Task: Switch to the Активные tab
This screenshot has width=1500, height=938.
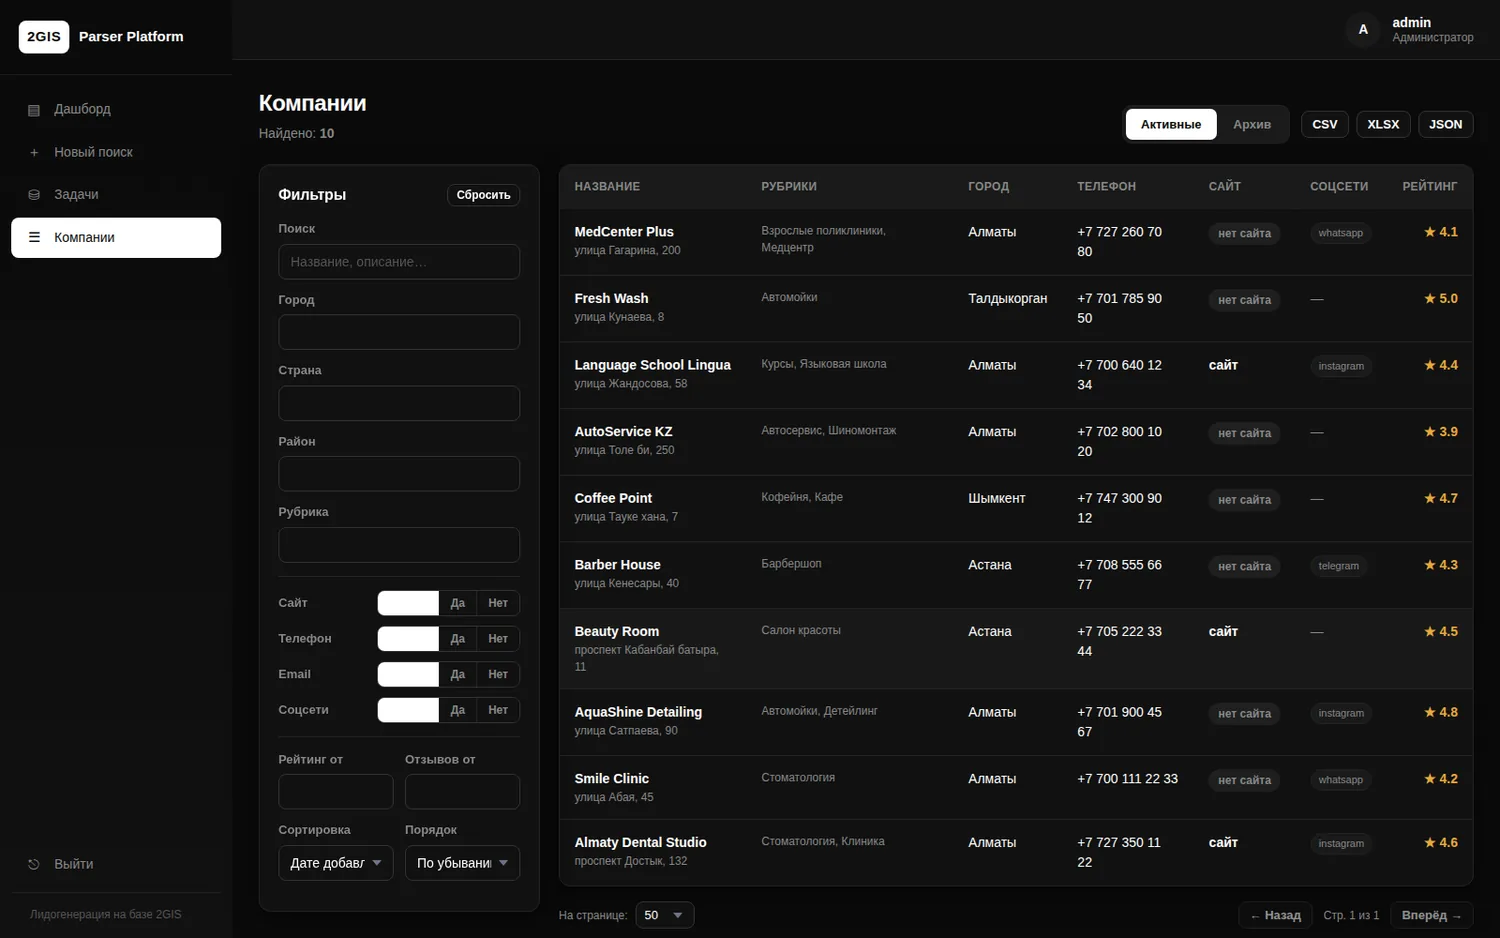Action: pos(1171,125)
